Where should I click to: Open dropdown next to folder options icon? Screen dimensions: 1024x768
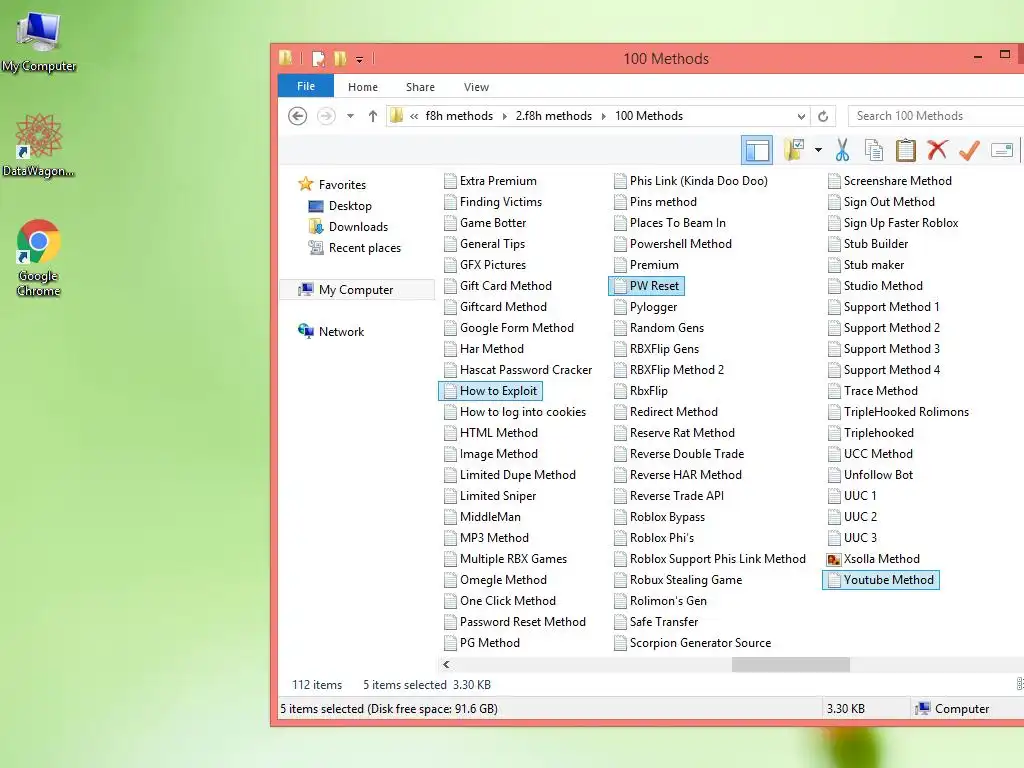pyautogui.click(x=818, y=150)
